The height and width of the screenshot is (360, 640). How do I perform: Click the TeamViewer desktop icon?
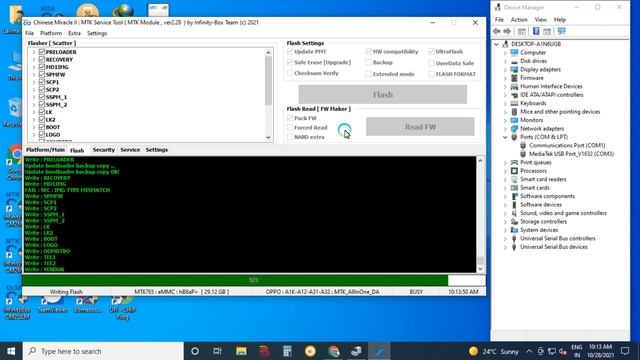coord(52,304)
